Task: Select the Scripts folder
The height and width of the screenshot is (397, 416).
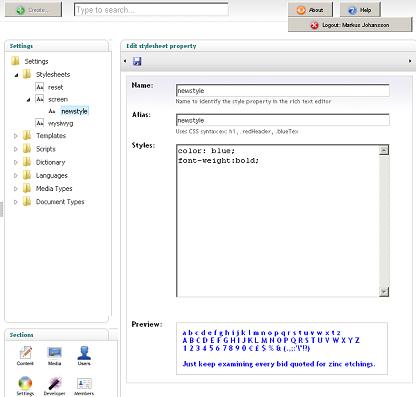Action: coord(46,149)
